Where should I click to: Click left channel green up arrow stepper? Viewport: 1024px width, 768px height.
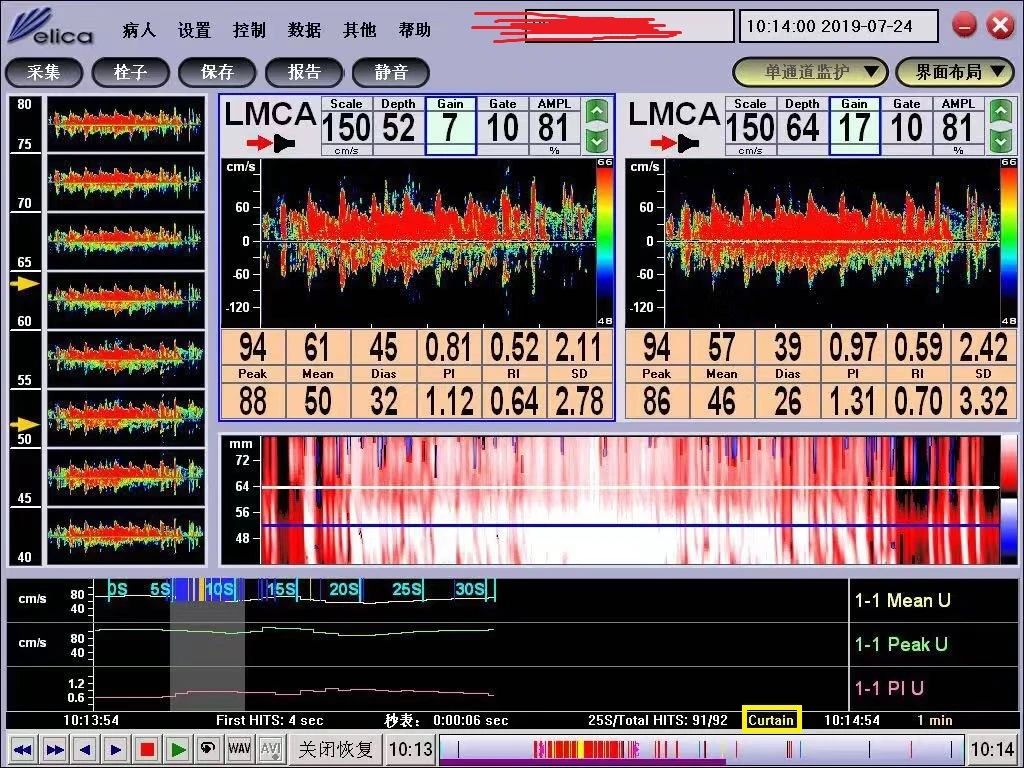click(x=597, y=111)
